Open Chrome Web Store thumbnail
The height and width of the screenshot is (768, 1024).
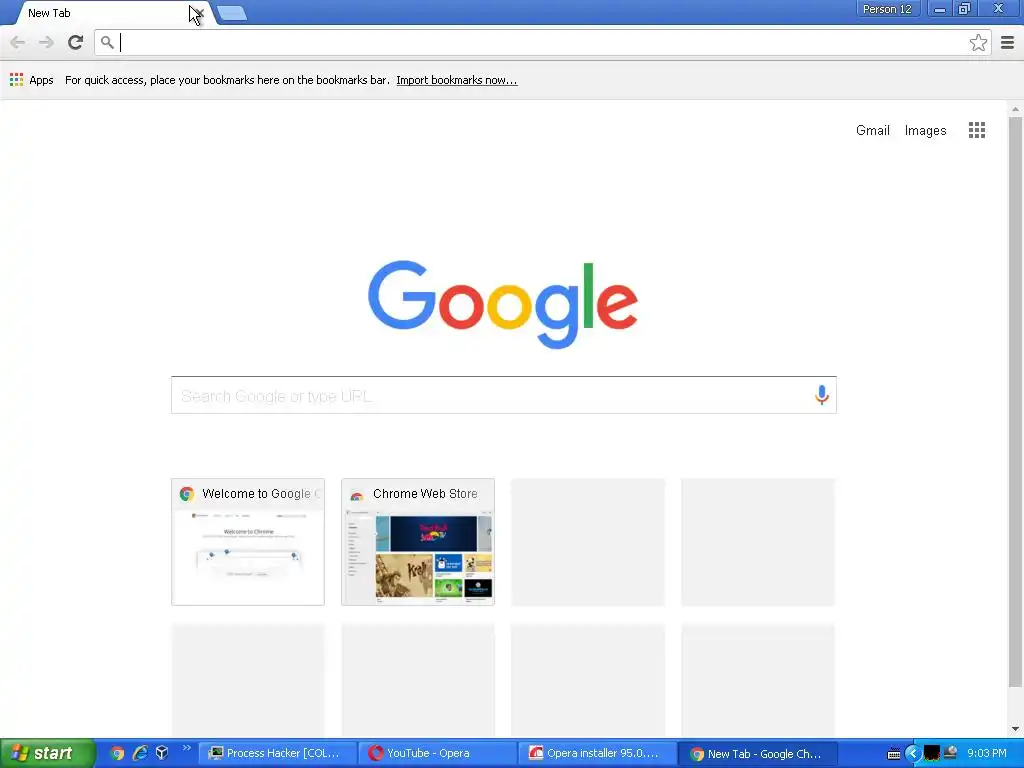click(x=418, y=542)
